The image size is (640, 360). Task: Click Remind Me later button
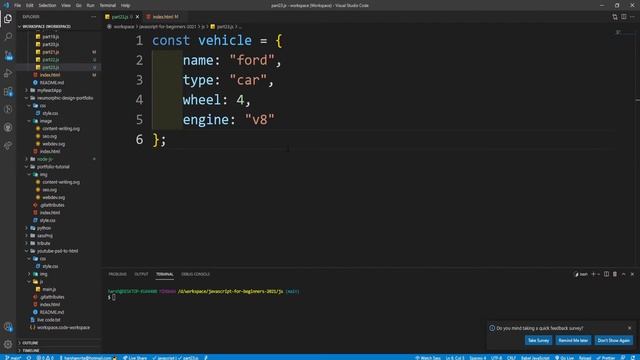coord(573,340)
